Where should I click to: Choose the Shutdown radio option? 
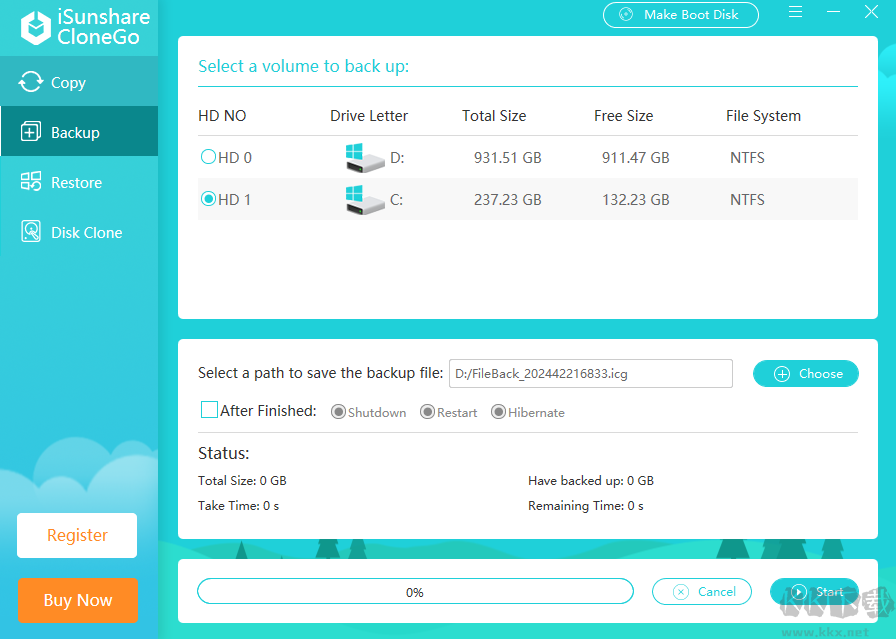[x=338, y=412]
